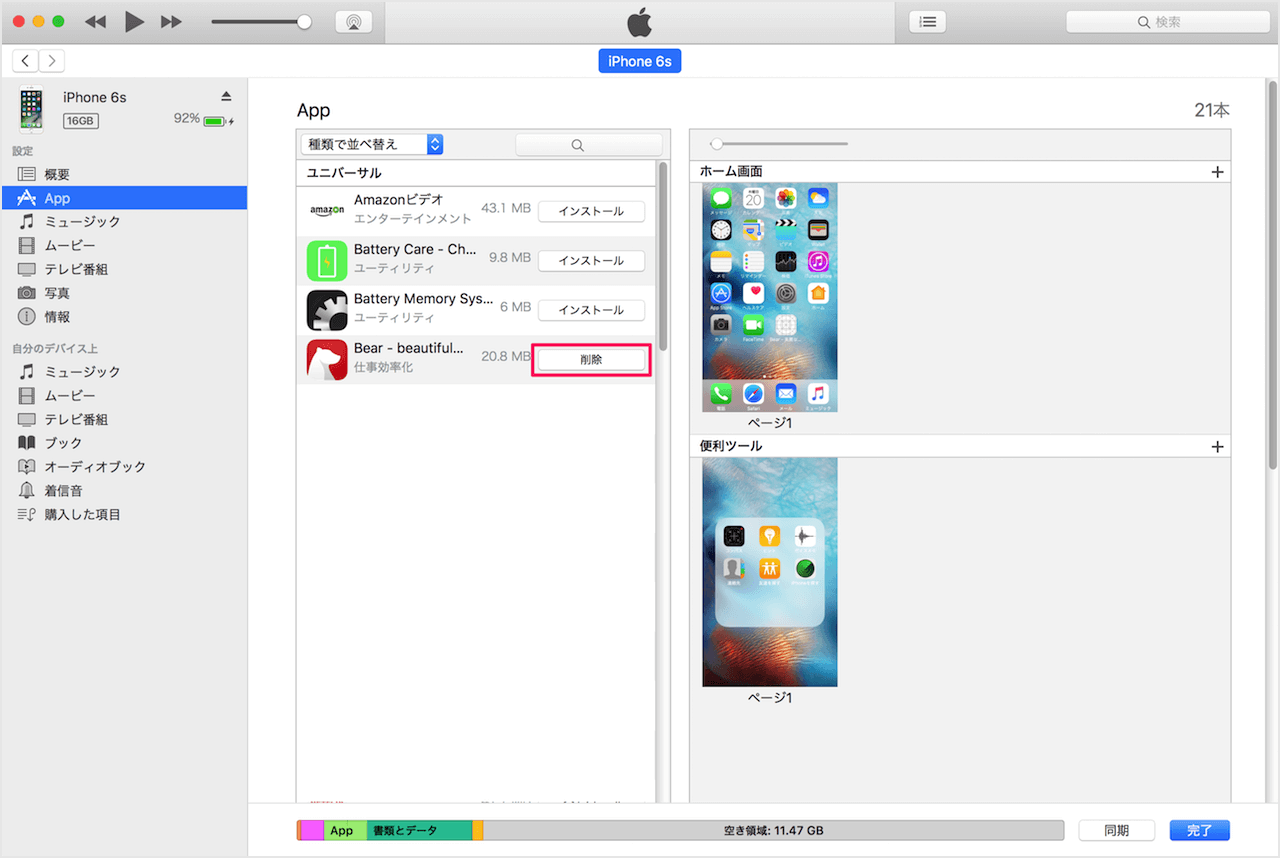Click the search field at top right
The width and height of the screenshot is (1280, 858).
[x=1167, y=22]
